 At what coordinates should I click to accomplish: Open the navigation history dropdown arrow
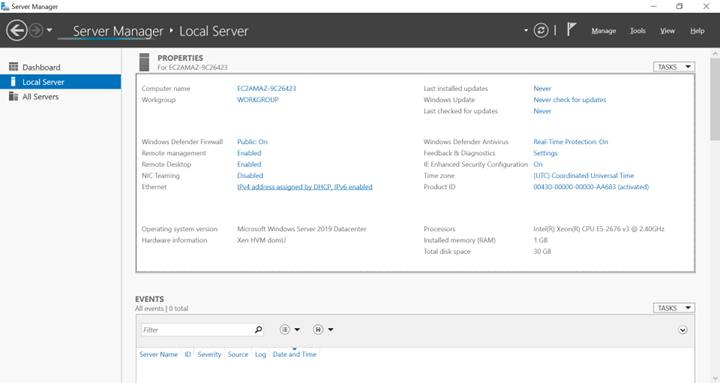49,31
